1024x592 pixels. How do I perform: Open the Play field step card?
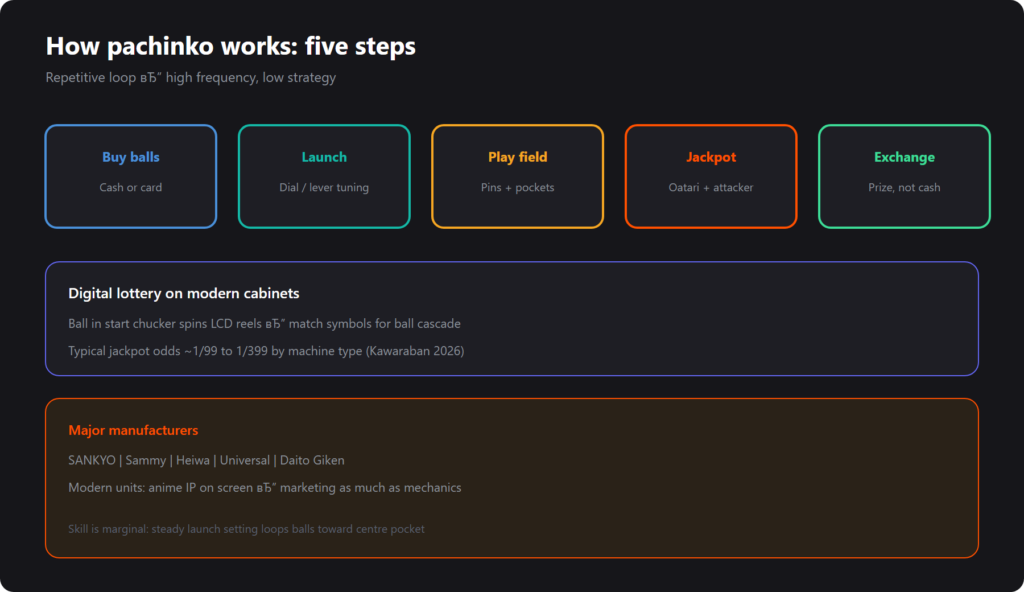click(517, 176)
